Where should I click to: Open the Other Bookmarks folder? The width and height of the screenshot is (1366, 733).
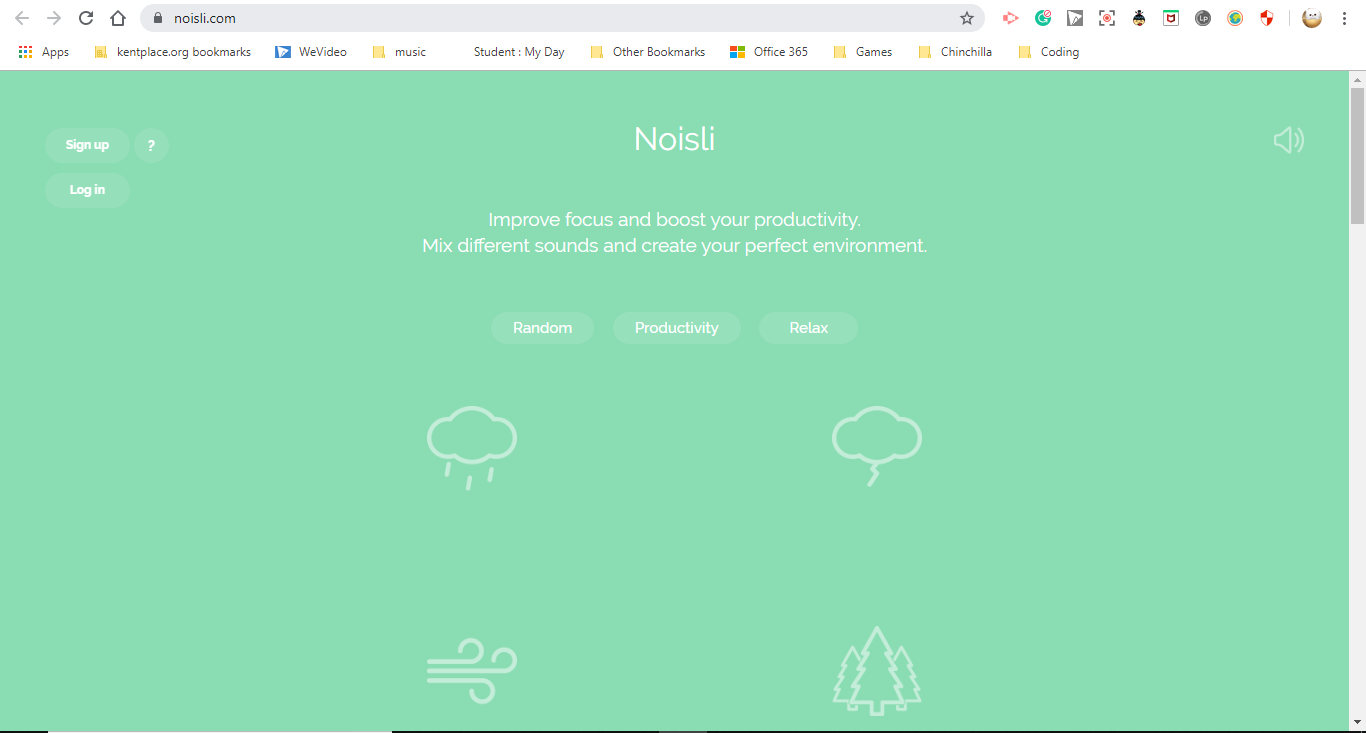pyautogui.click(x=648, y=52)
